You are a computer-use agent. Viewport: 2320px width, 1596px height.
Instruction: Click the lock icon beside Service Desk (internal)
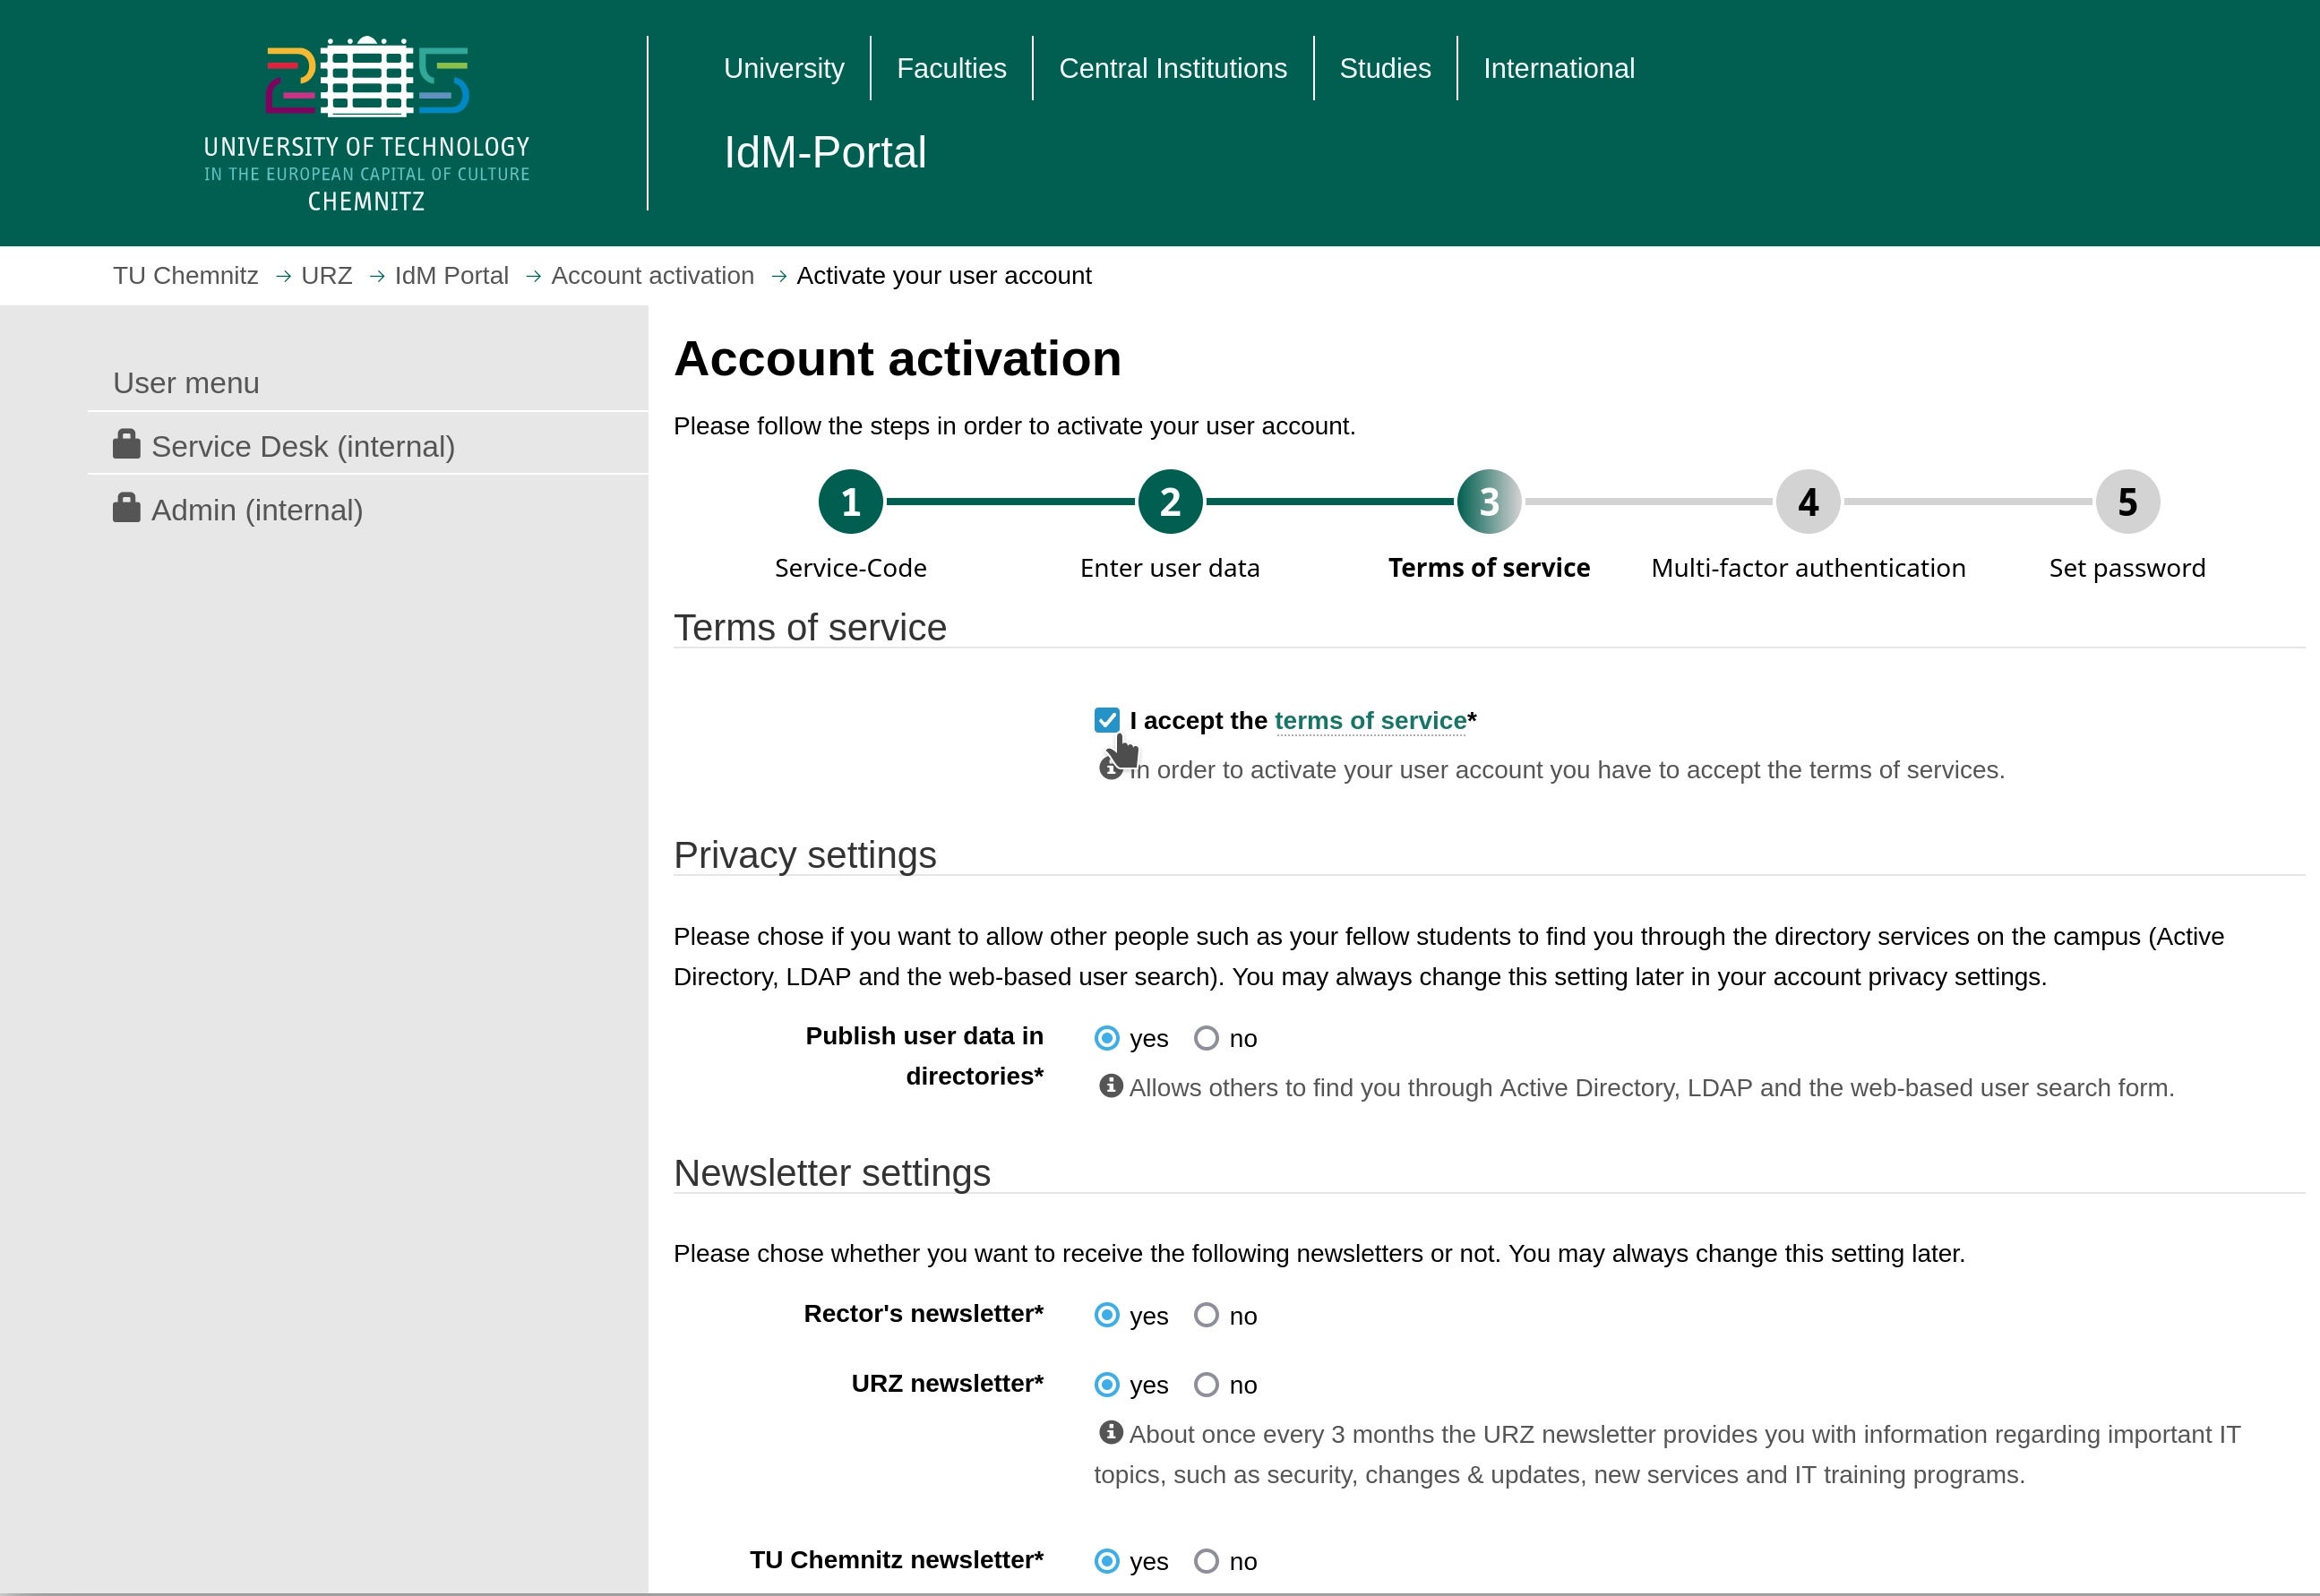pyautogui.click(x=127, y=444)
